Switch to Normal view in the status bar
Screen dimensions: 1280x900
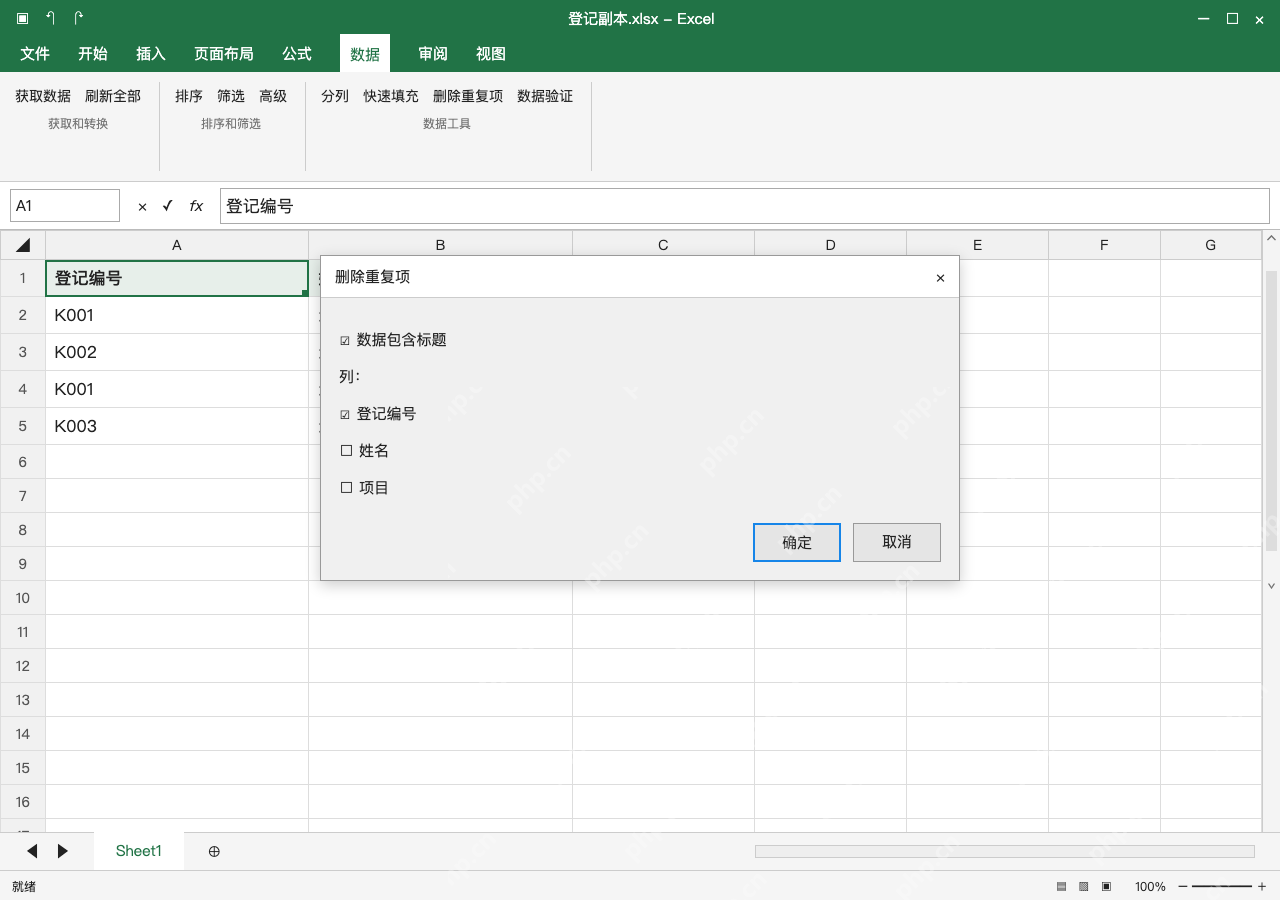coord(1061,887)
